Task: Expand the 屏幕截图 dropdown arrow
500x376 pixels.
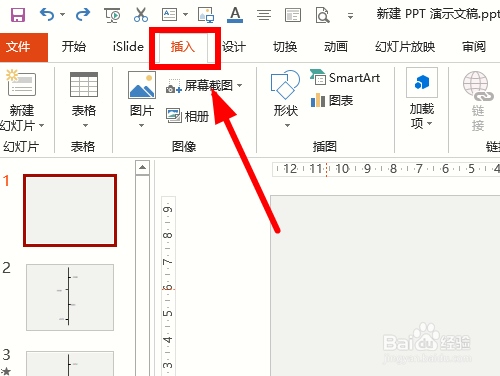Action: [240, 86]
